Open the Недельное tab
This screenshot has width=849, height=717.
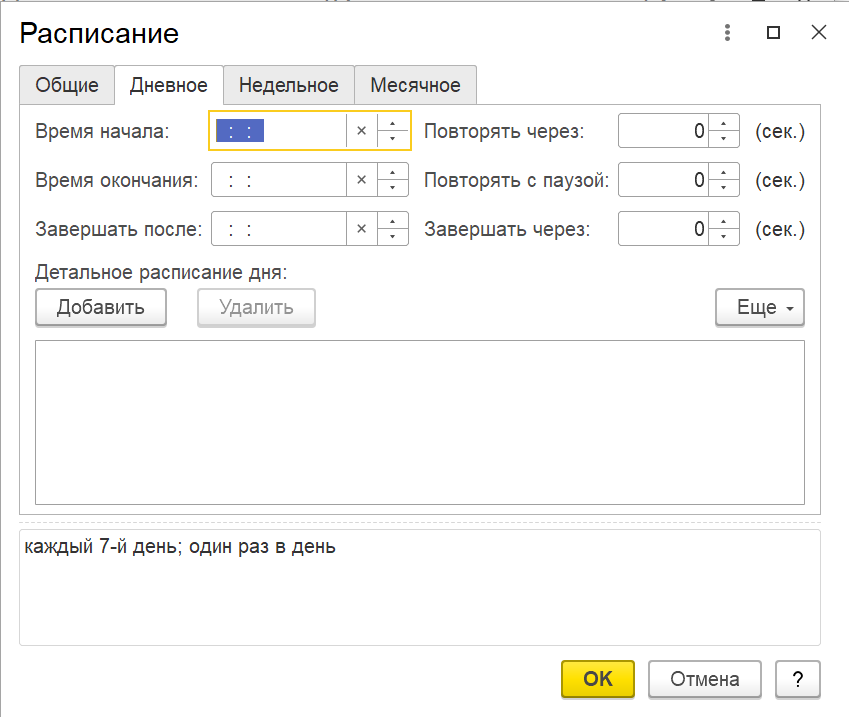click(289, 85)
